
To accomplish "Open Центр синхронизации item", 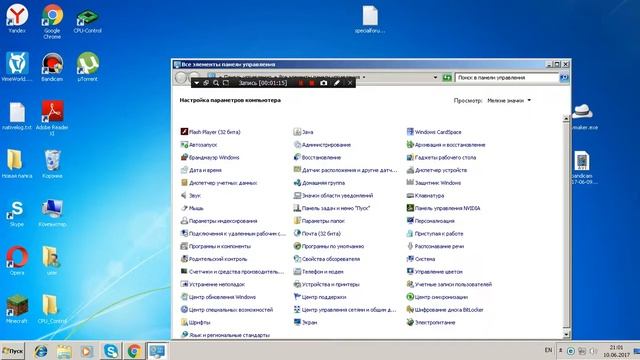I will (x=437, y=297).
